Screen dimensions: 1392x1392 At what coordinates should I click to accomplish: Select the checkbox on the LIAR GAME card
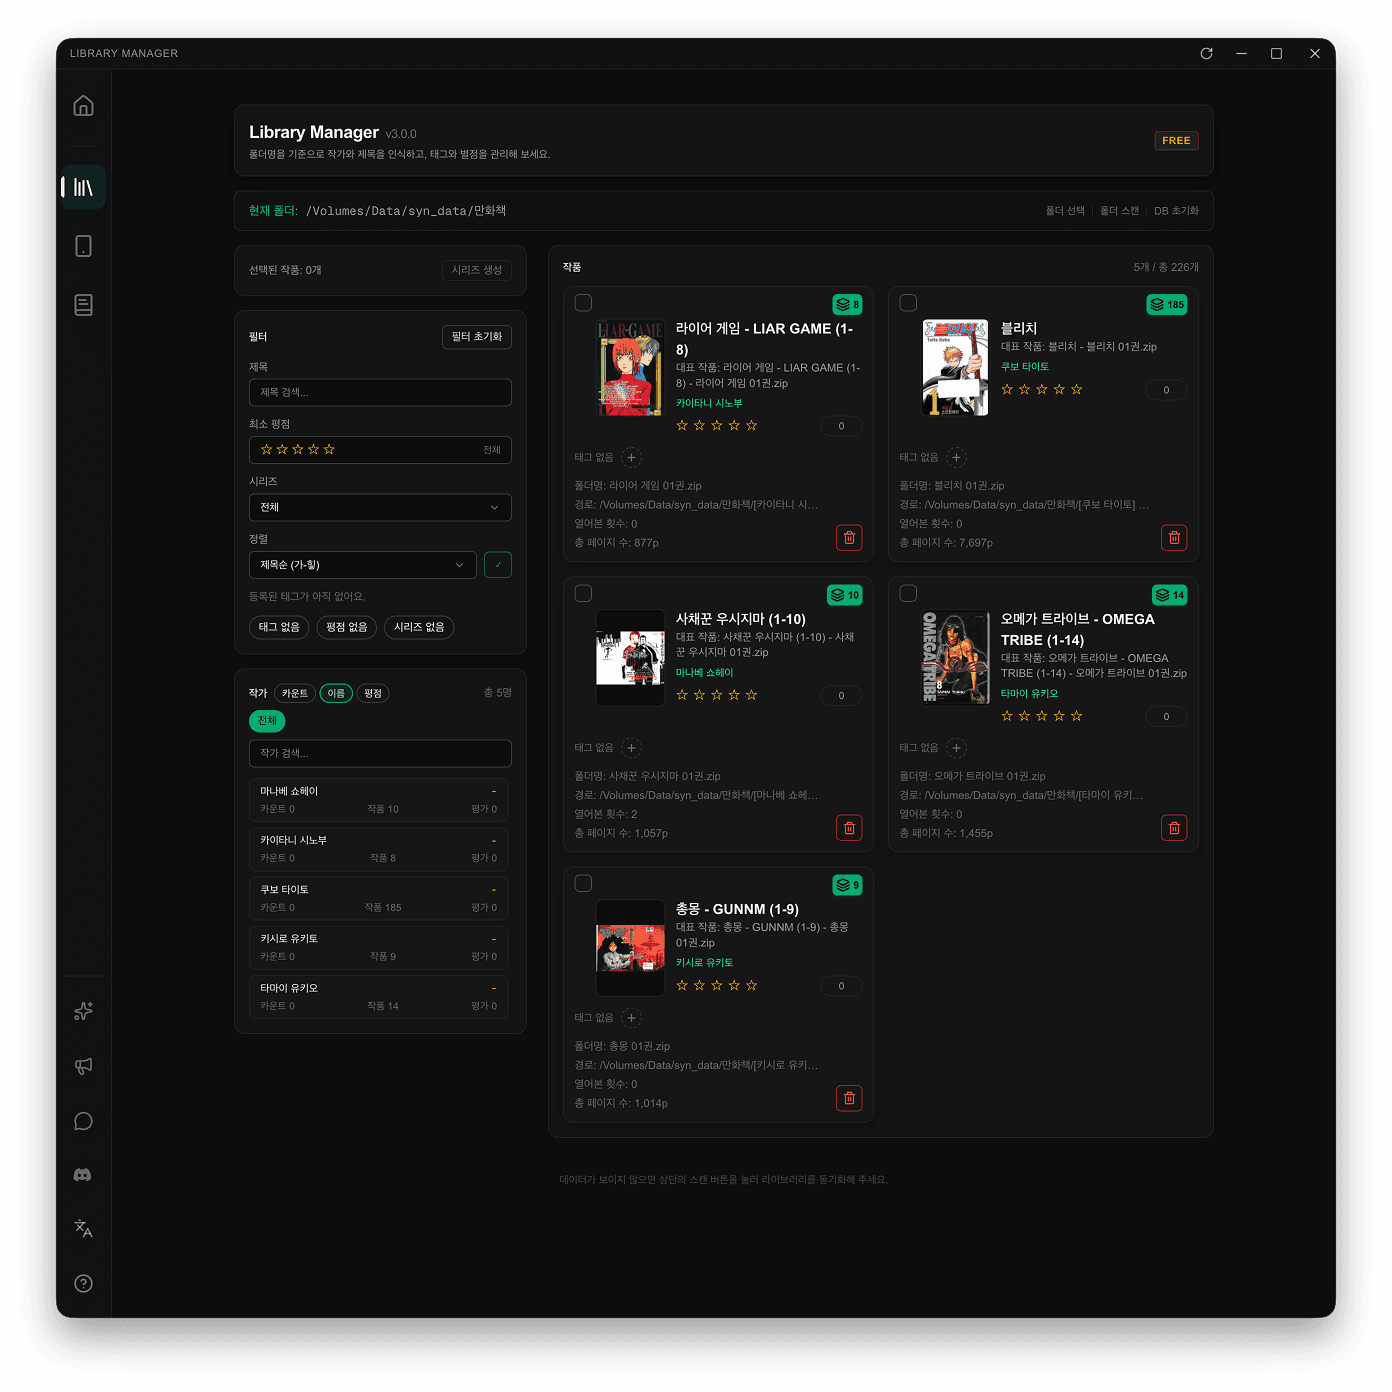point(583,302)
